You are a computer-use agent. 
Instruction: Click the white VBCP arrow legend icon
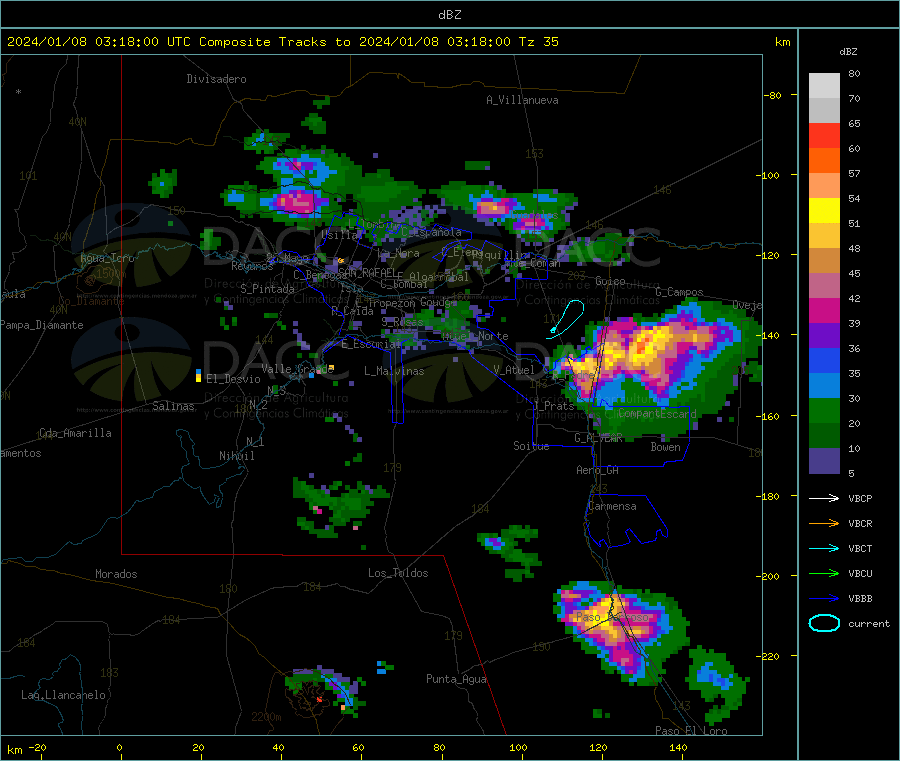coord(824,498)
